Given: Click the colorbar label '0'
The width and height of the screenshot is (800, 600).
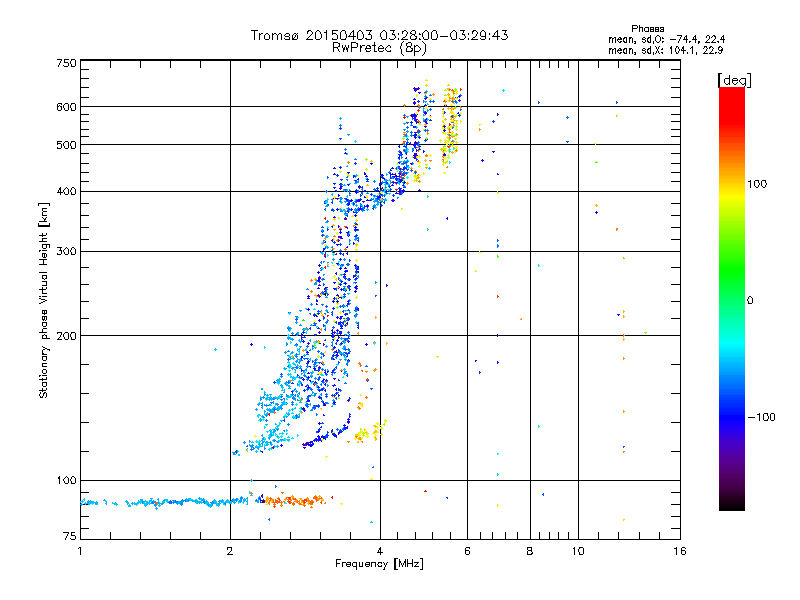Looking at the screenshot, I should coord(750,300).
